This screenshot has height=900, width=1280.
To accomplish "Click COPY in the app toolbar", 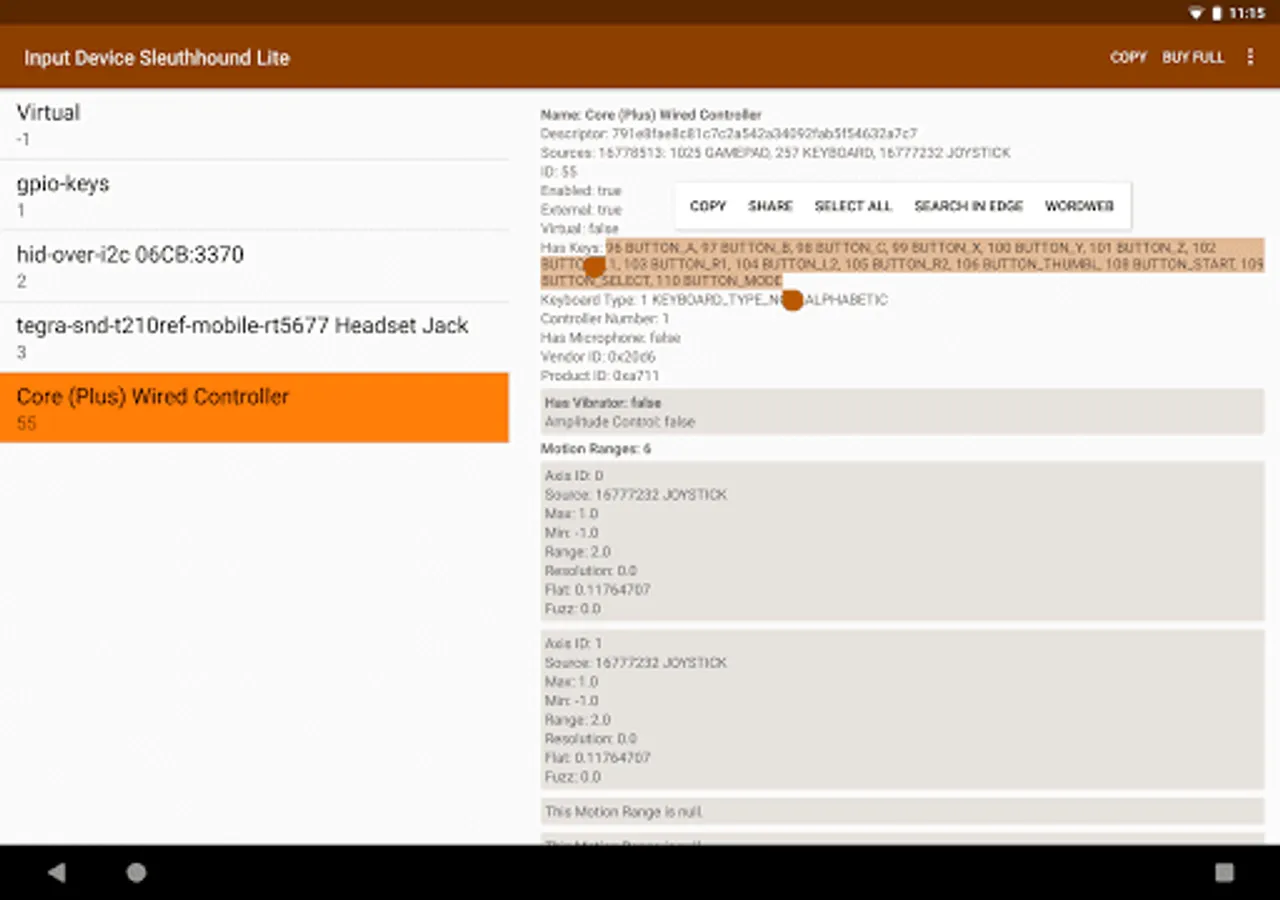I will 1128,57.
